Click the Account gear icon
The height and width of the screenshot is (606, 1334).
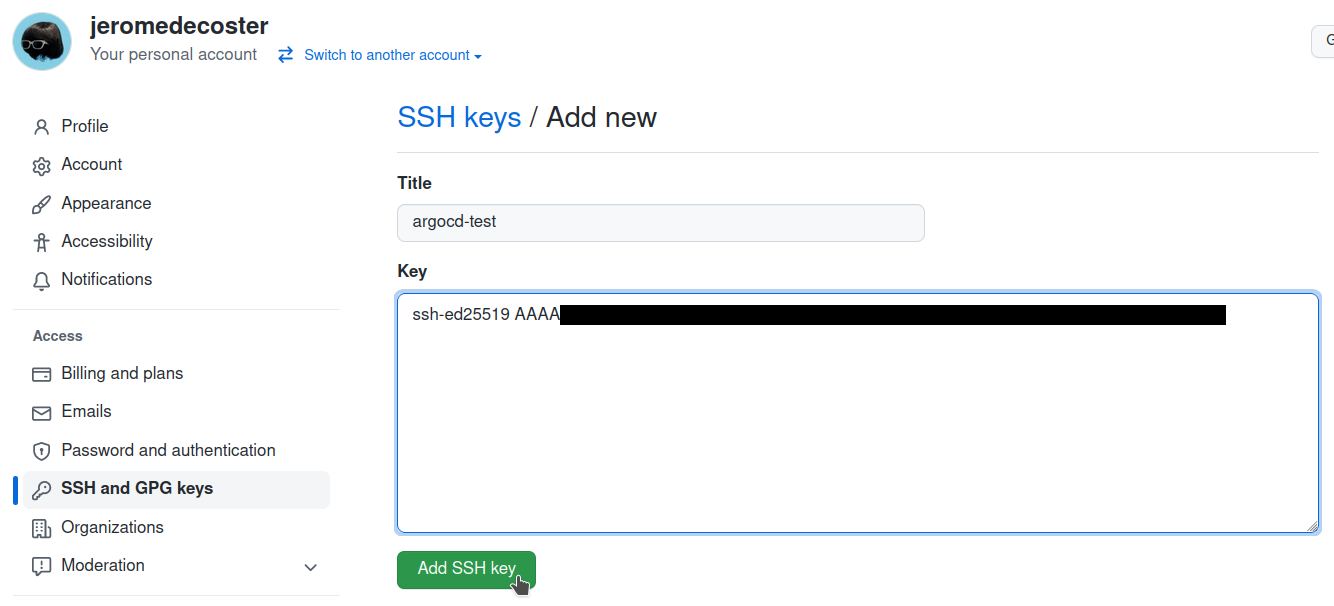point(41,166)
